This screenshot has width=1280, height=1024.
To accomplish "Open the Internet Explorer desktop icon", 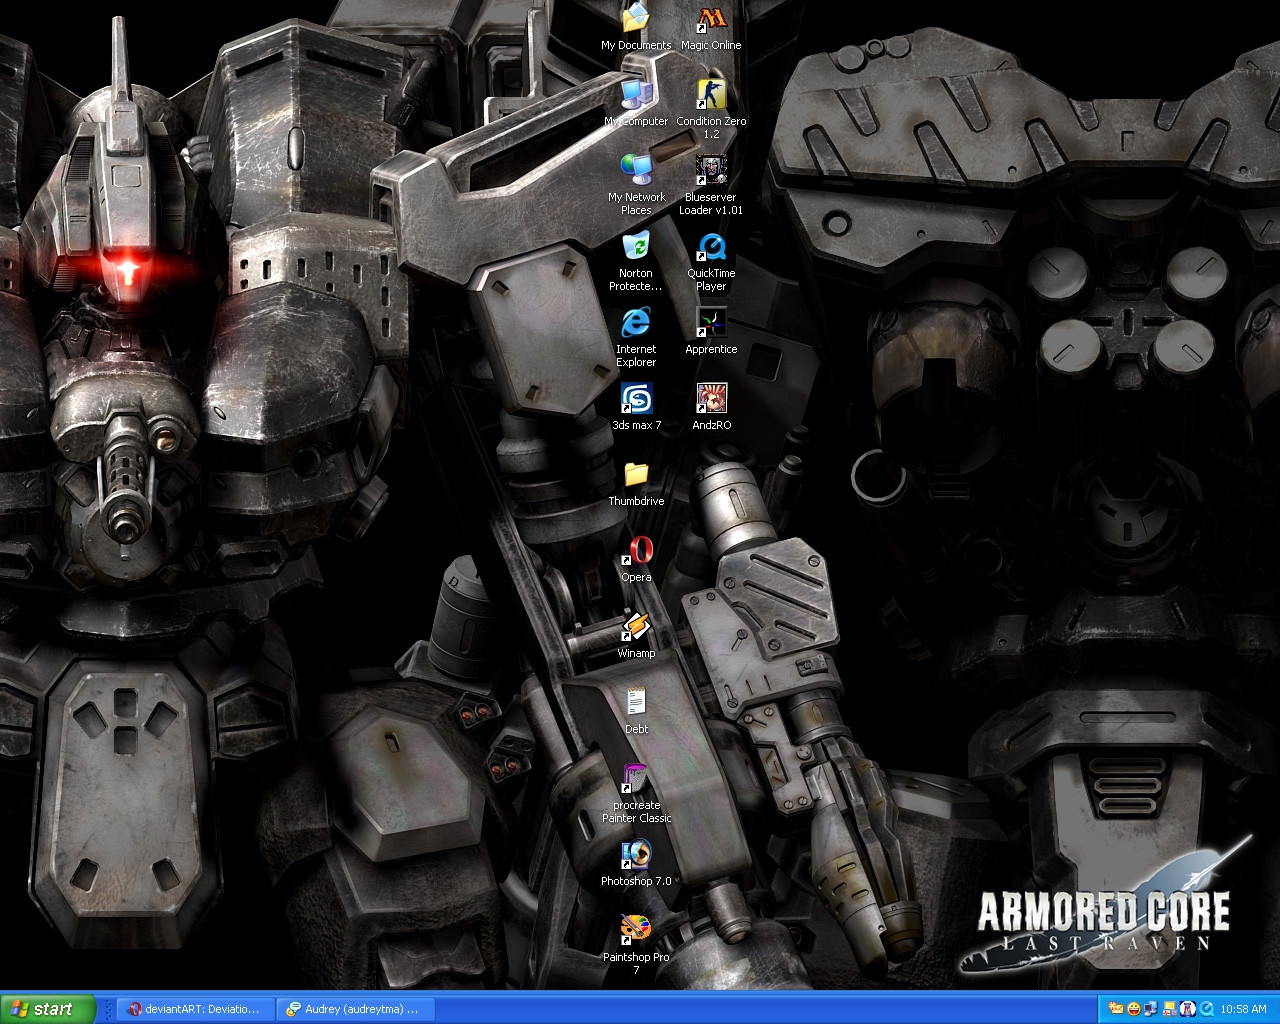I will (x=636, y=337).
